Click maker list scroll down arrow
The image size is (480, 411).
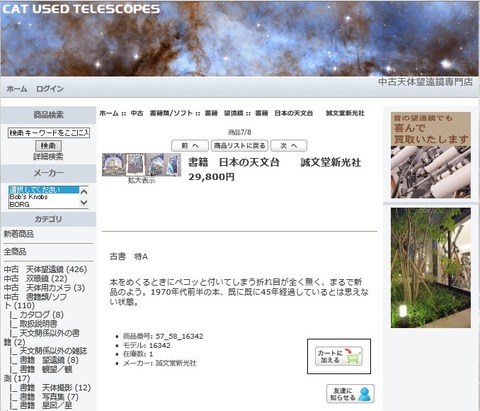(84, 202)
